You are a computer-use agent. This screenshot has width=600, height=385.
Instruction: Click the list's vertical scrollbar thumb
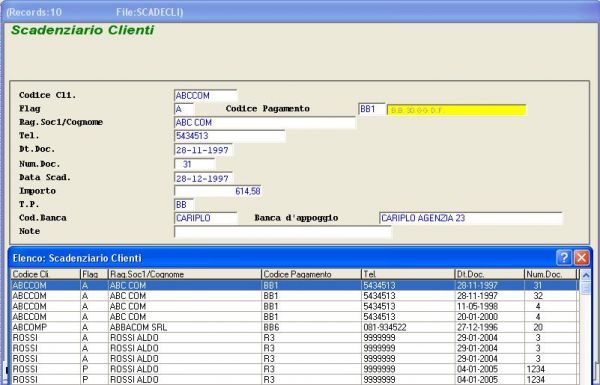click(x=585, y=287)
